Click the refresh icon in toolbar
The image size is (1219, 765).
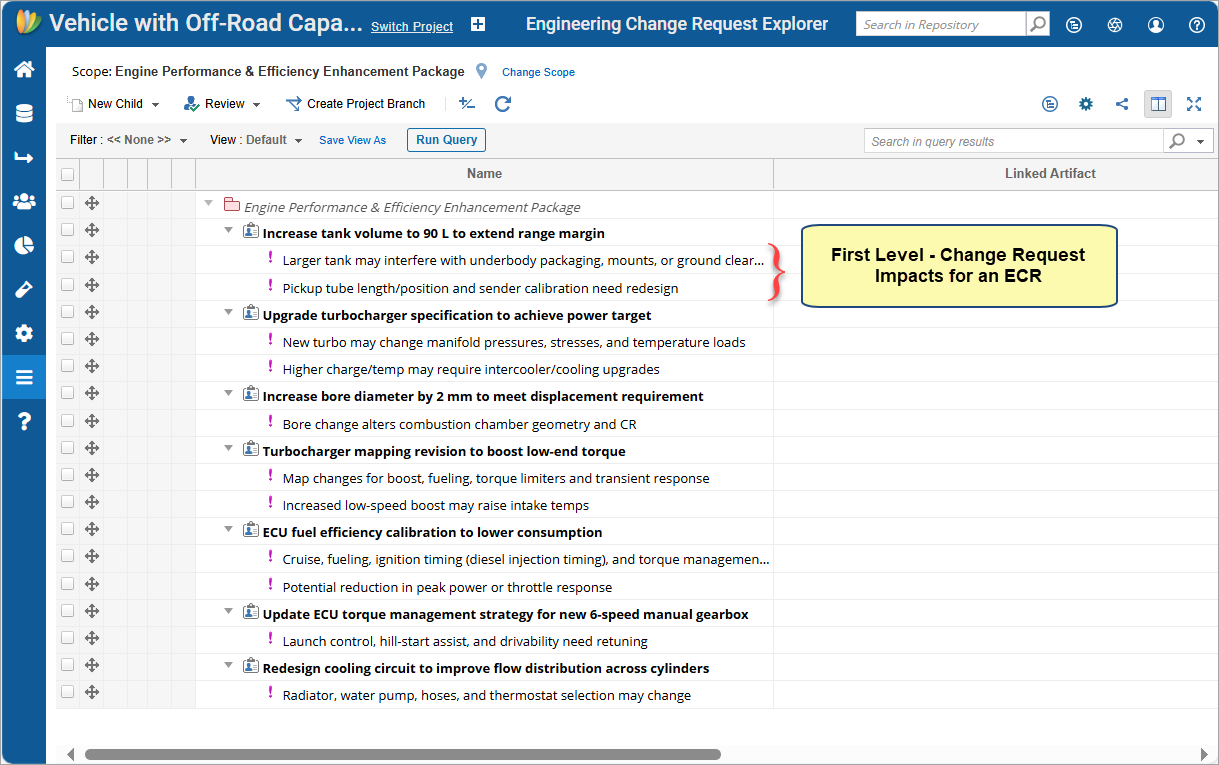[x=503, y=104]
